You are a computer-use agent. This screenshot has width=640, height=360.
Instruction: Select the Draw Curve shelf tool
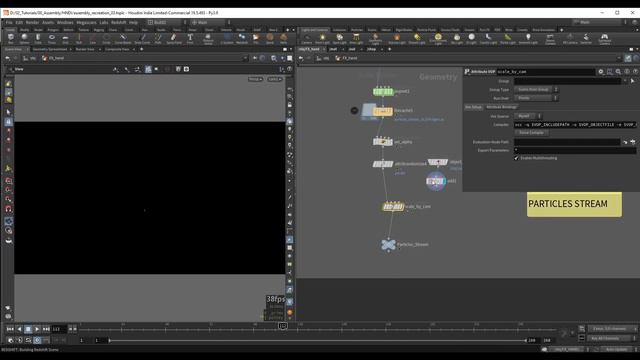[x=142, y=39]
